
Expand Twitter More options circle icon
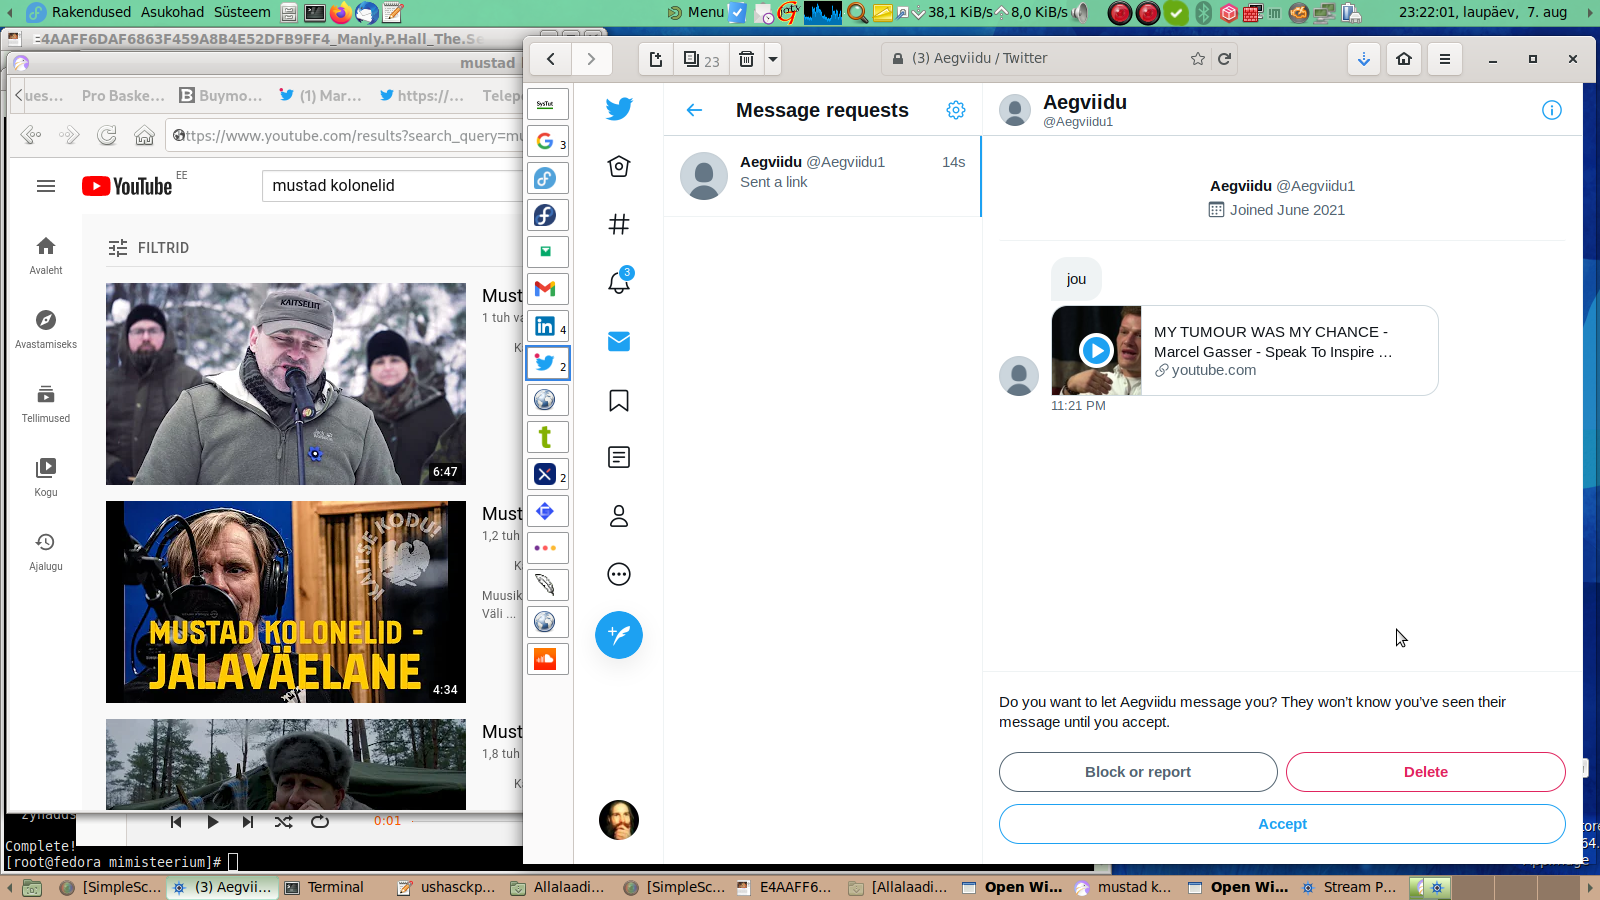(x=619, y=574)
